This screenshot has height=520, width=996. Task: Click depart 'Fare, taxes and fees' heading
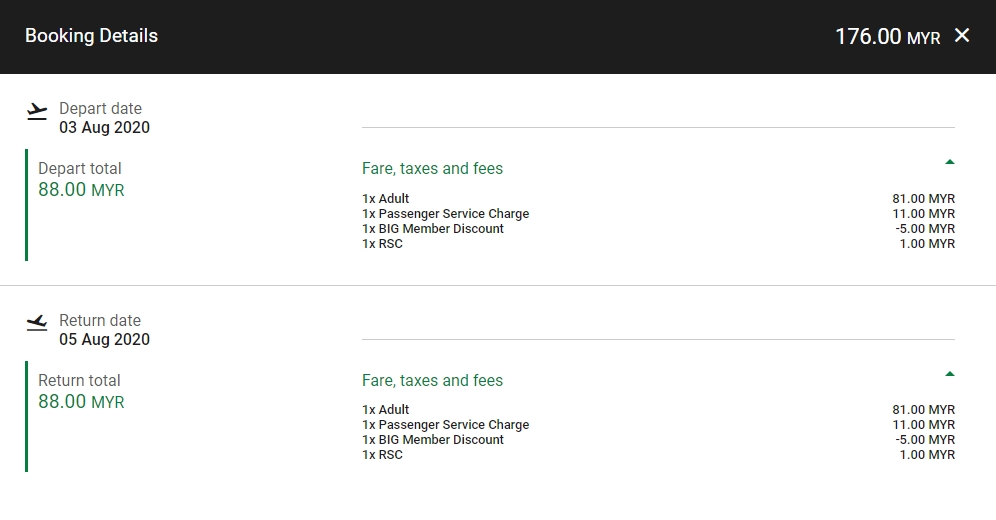[x=432, y=169]
